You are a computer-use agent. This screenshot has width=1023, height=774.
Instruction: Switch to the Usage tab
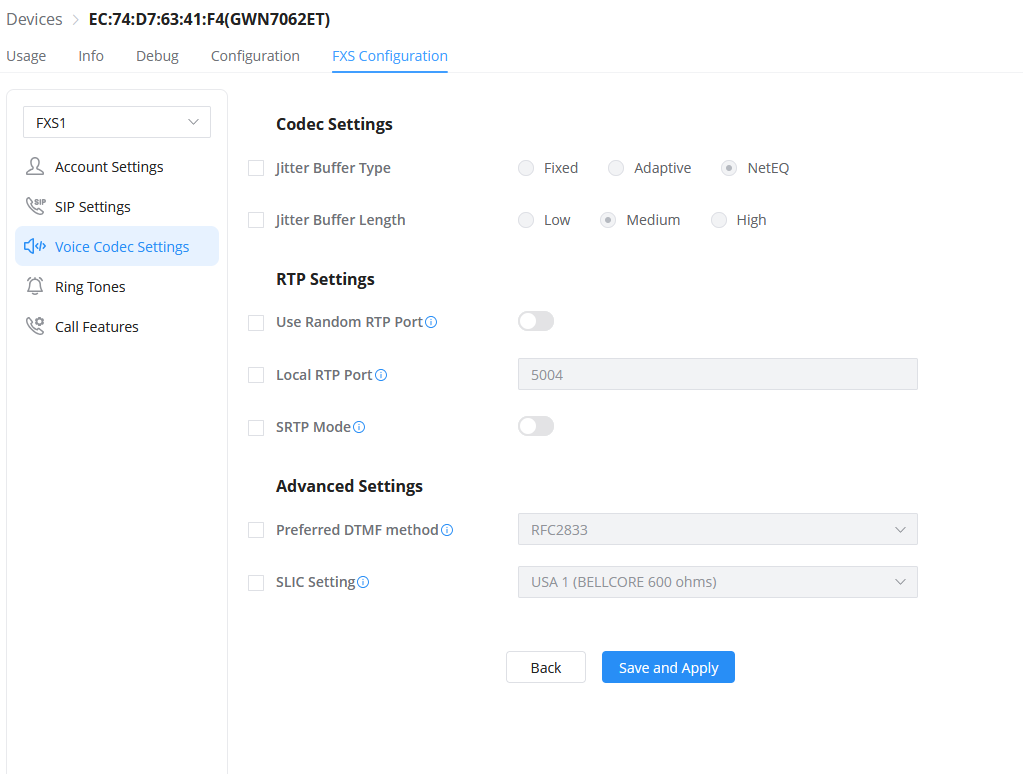(x=26, y=56)
